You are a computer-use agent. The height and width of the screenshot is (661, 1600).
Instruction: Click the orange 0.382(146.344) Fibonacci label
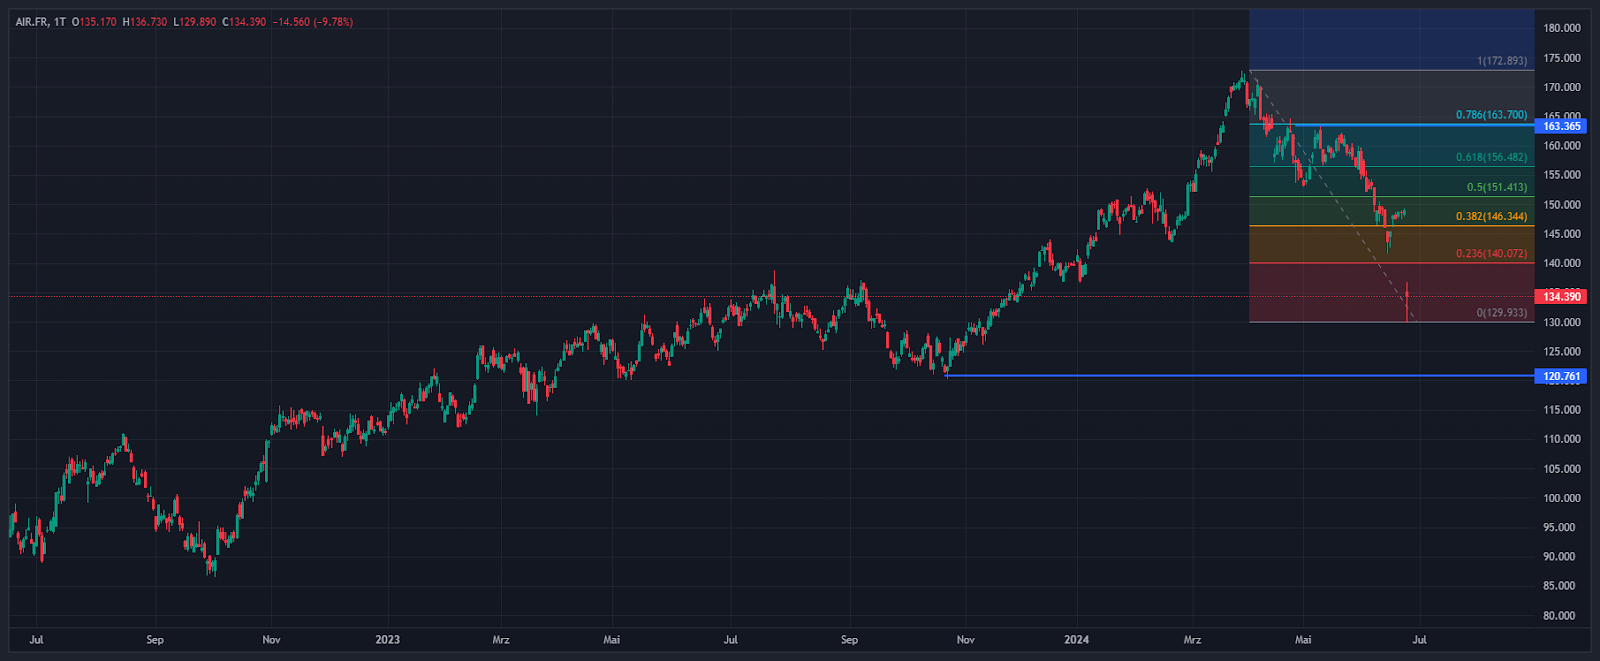click(1491, 217)
